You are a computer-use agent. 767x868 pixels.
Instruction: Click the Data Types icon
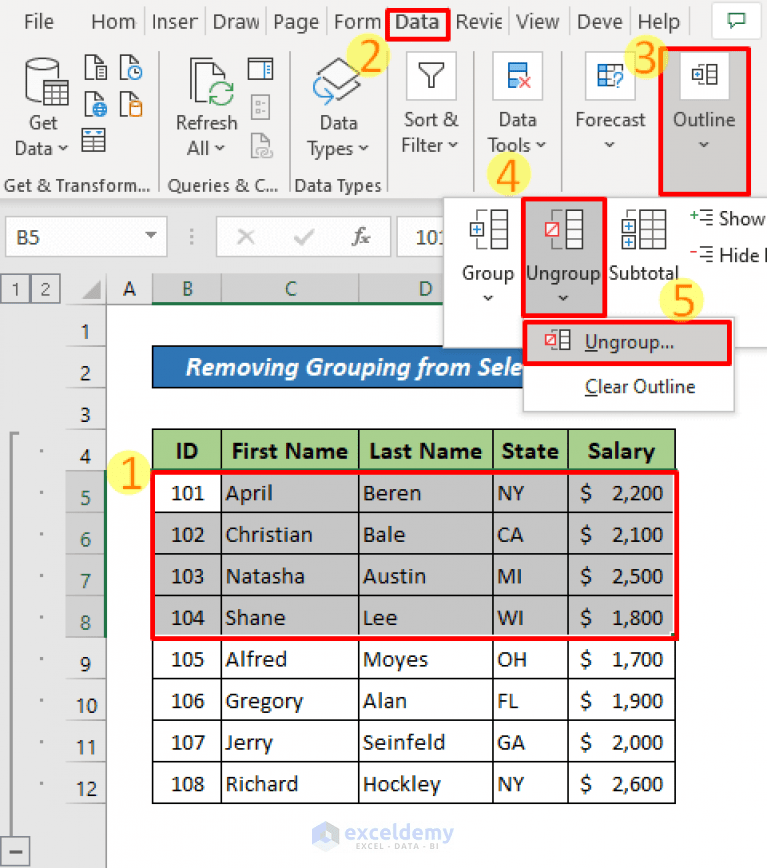click(336, 81)
